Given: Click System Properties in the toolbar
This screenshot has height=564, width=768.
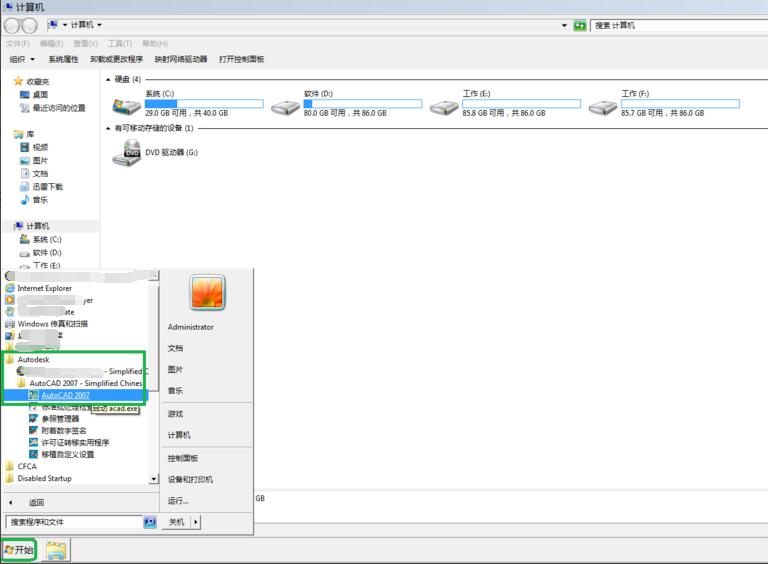Looking at the screenshot, I should tap(63, 59).
